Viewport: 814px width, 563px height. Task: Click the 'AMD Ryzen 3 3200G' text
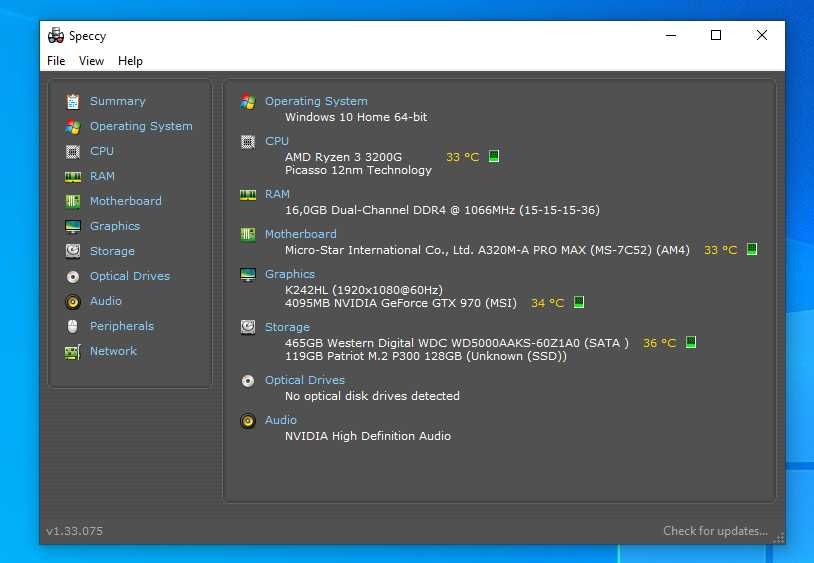(x=343, y=157)
